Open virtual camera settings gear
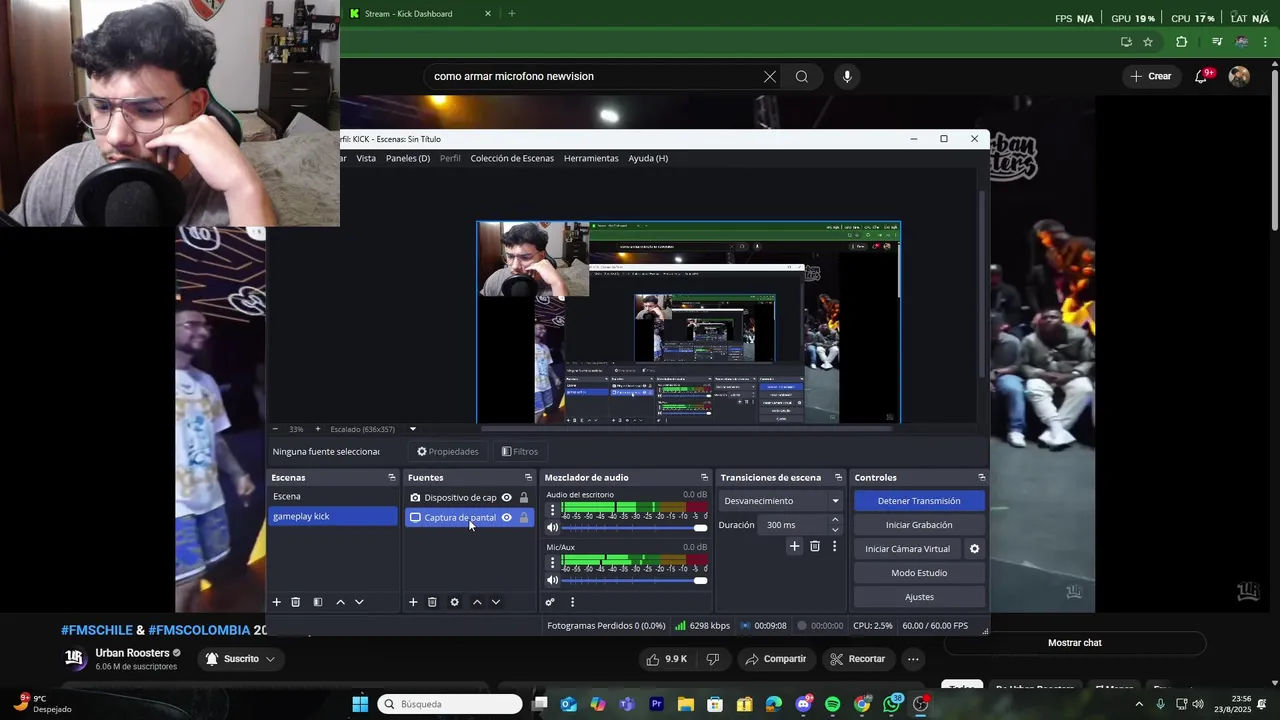 click(974, 549)
